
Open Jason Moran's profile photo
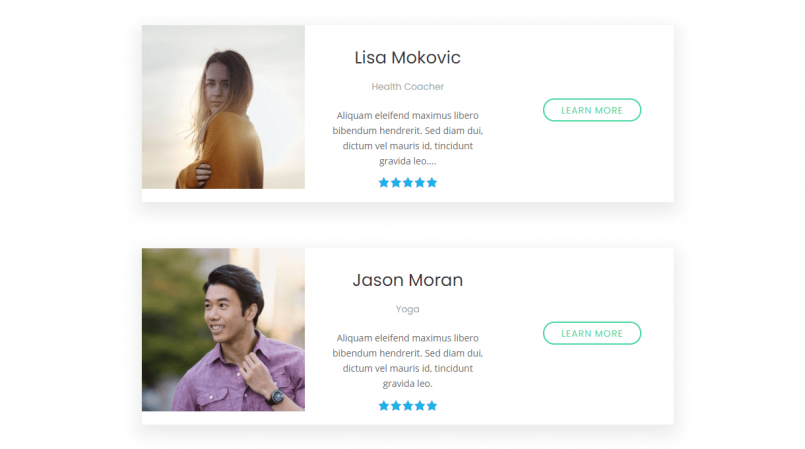click(223, 330)
